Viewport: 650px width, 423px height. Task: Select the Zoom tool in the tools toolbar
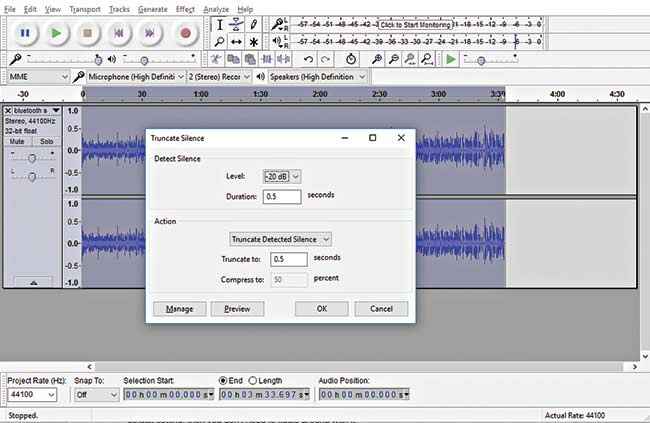click(x=220, y=41)
